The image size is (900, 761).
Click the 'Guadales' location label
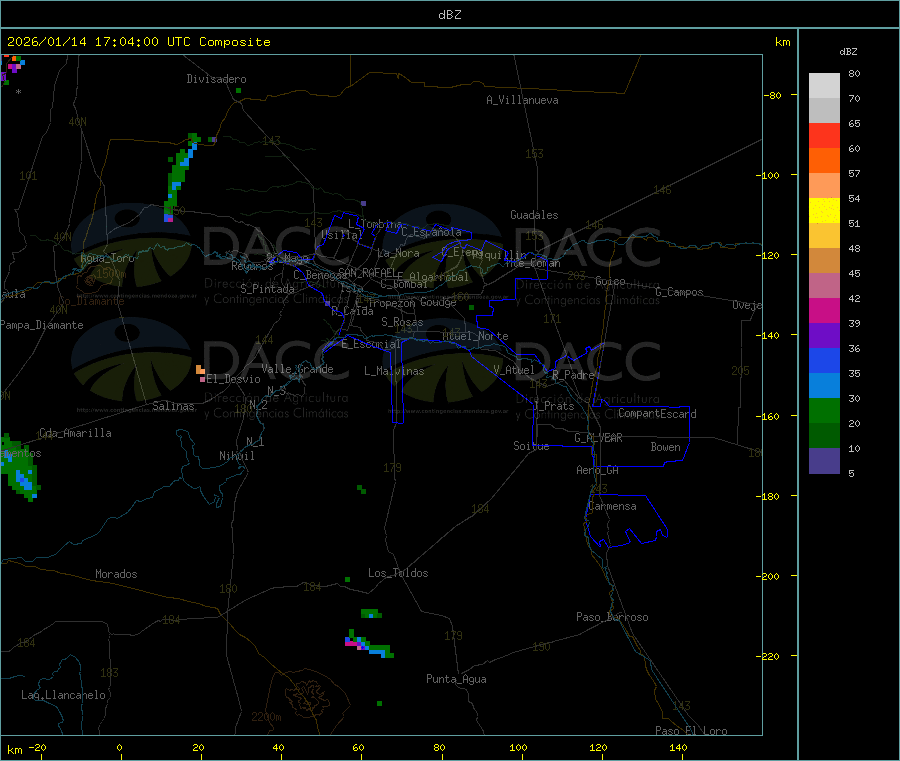(x=534, y=215)
